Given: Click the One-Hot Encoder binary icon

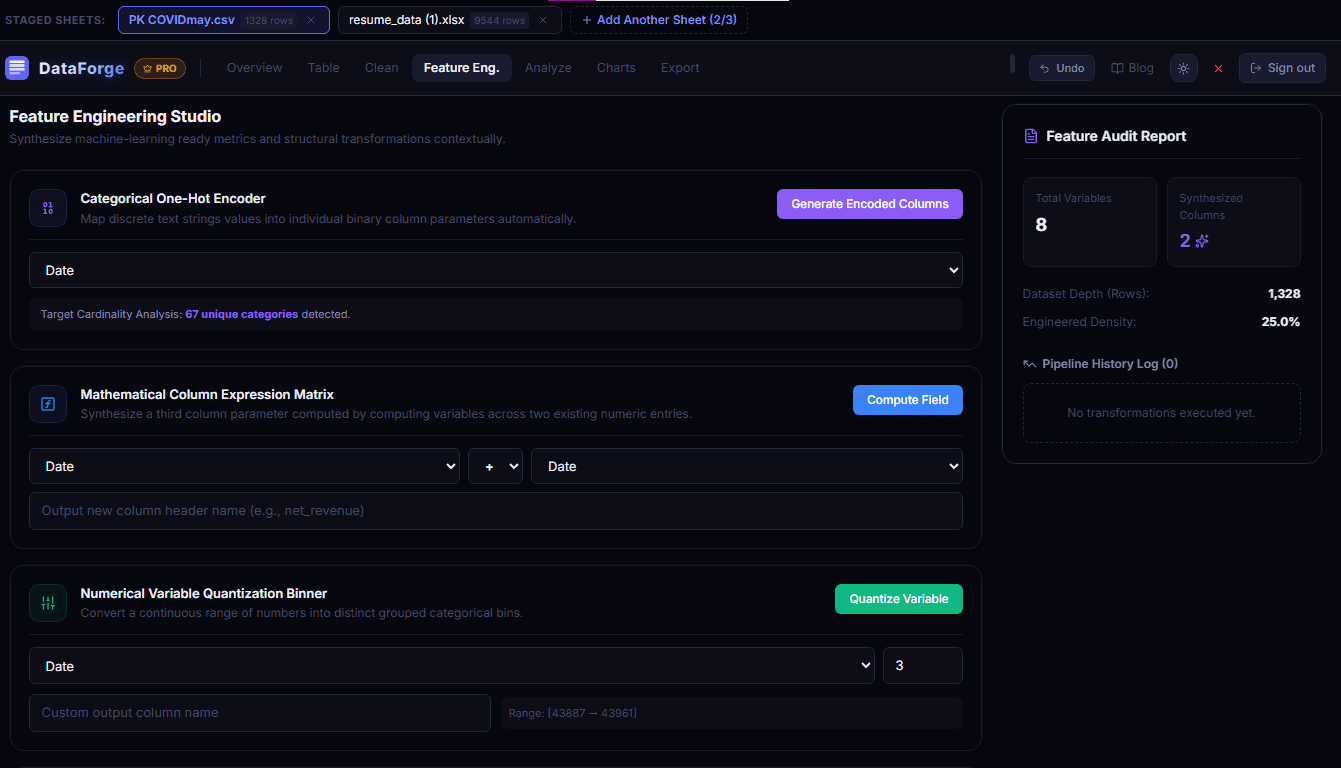Looking at the screenshot, I should click(48, 208).
